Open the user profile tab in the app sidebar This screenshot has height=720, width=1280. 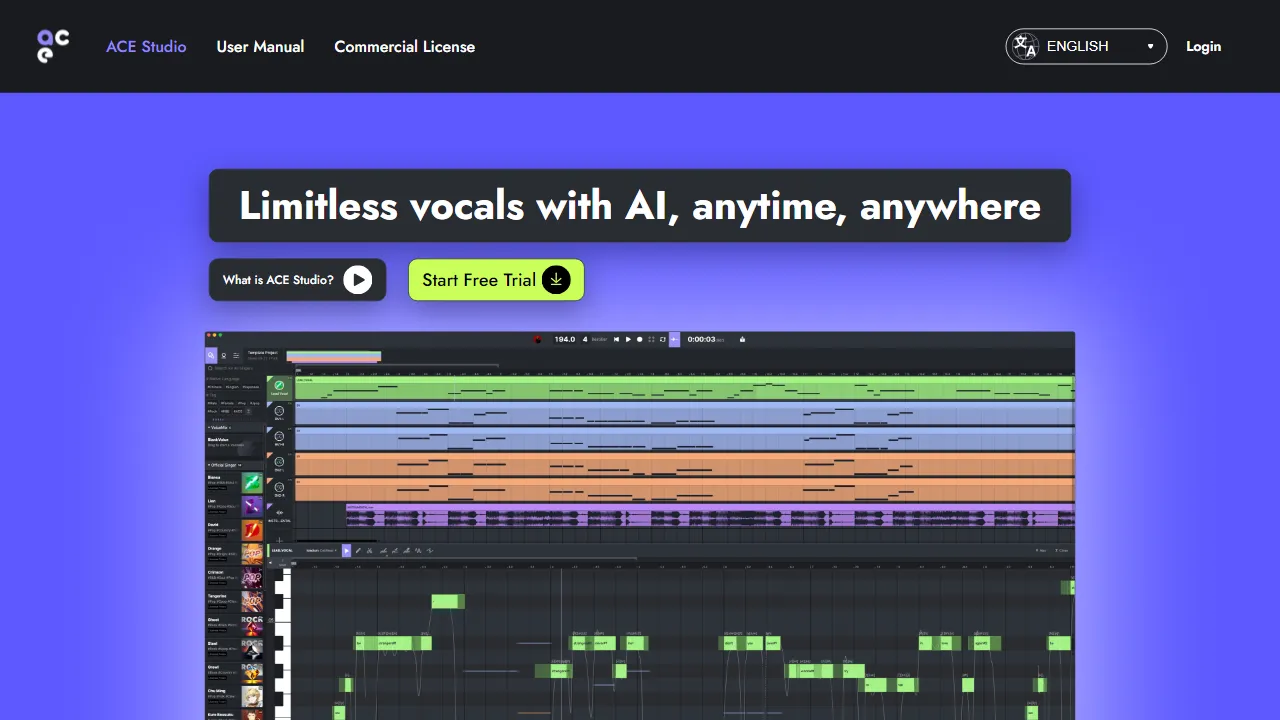point(224,355)
